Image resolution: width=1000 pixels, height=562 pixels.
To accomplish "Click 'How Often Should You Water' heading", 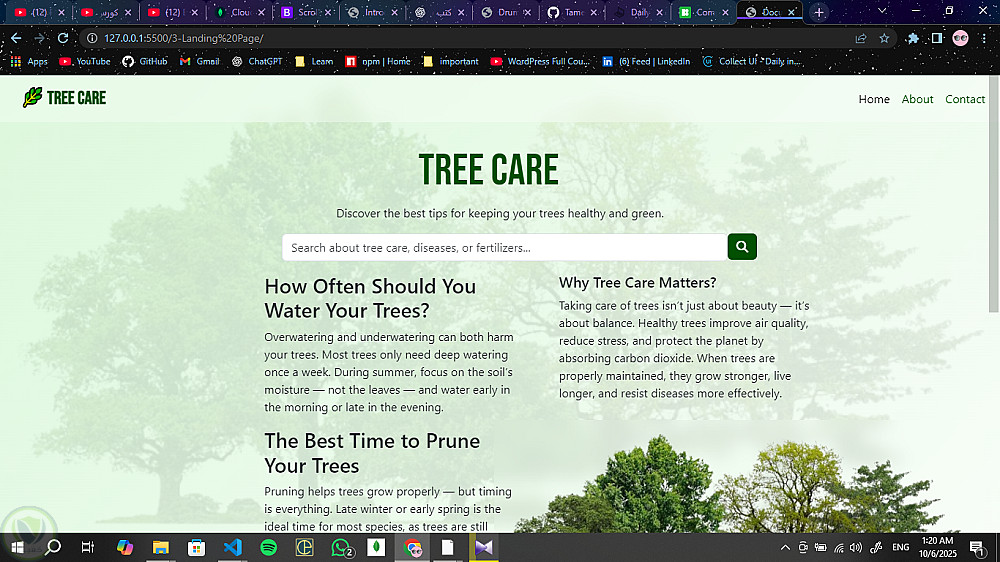I will 370,298.
